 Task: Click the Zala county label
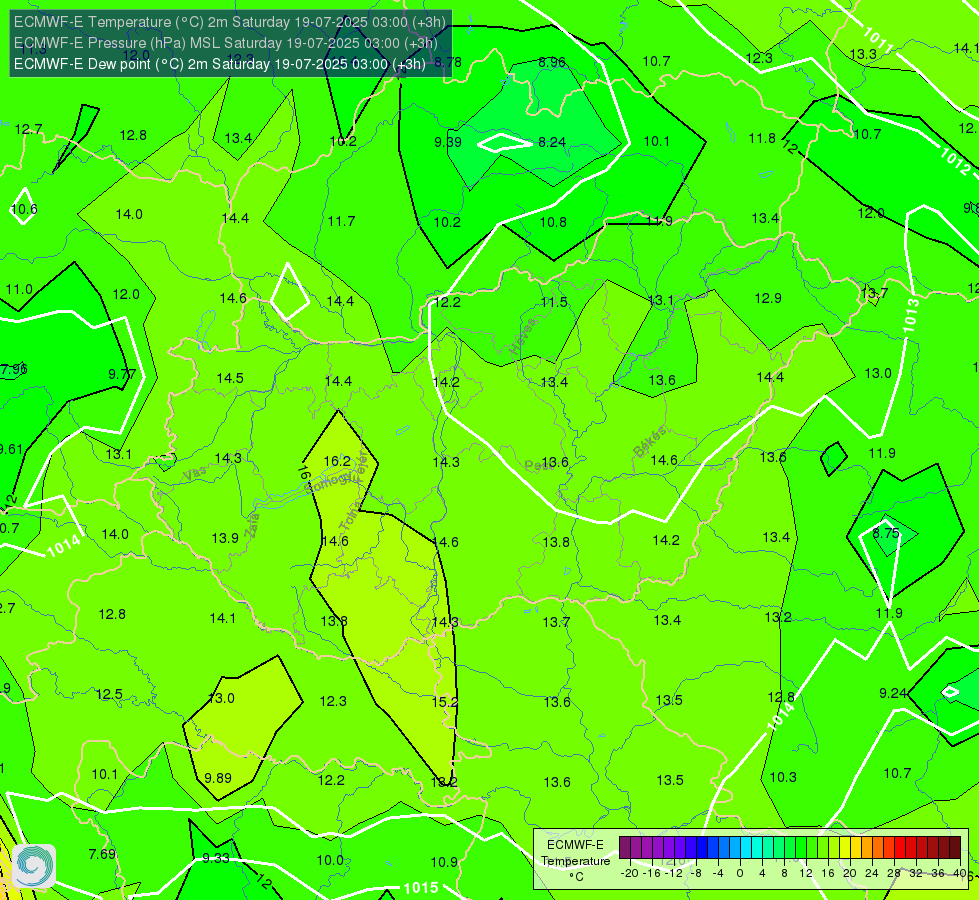click(x=252, y=525)
